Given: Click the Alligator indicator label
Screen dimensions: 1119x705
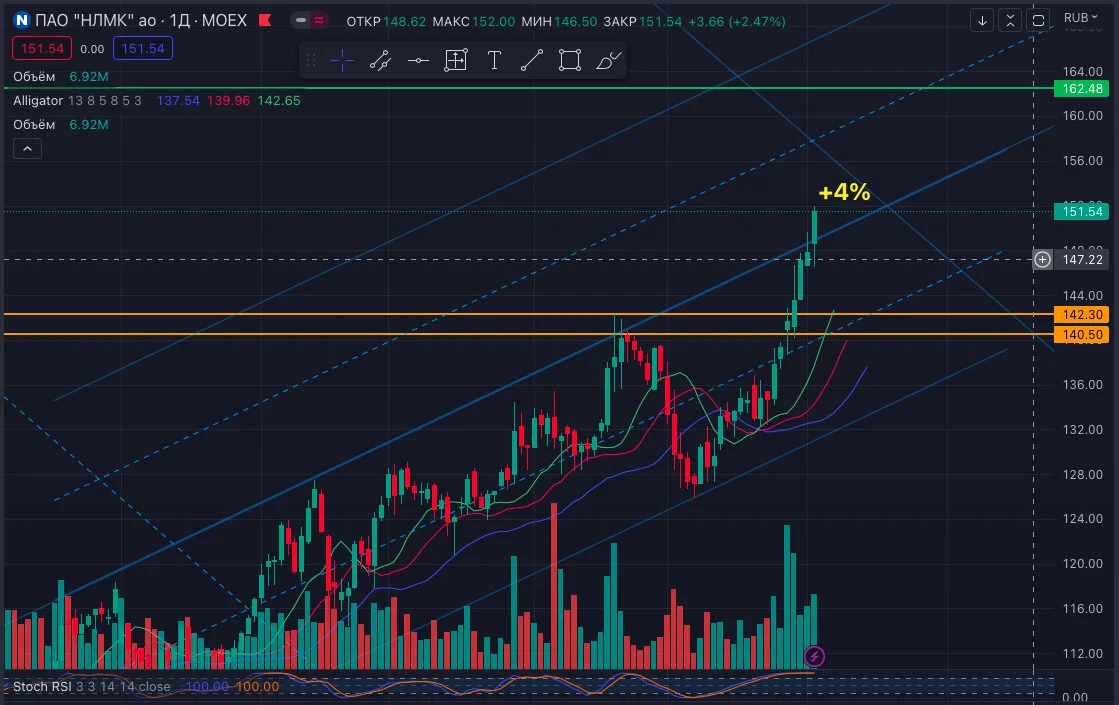Looking at the screenshot, I should point(38,101).
